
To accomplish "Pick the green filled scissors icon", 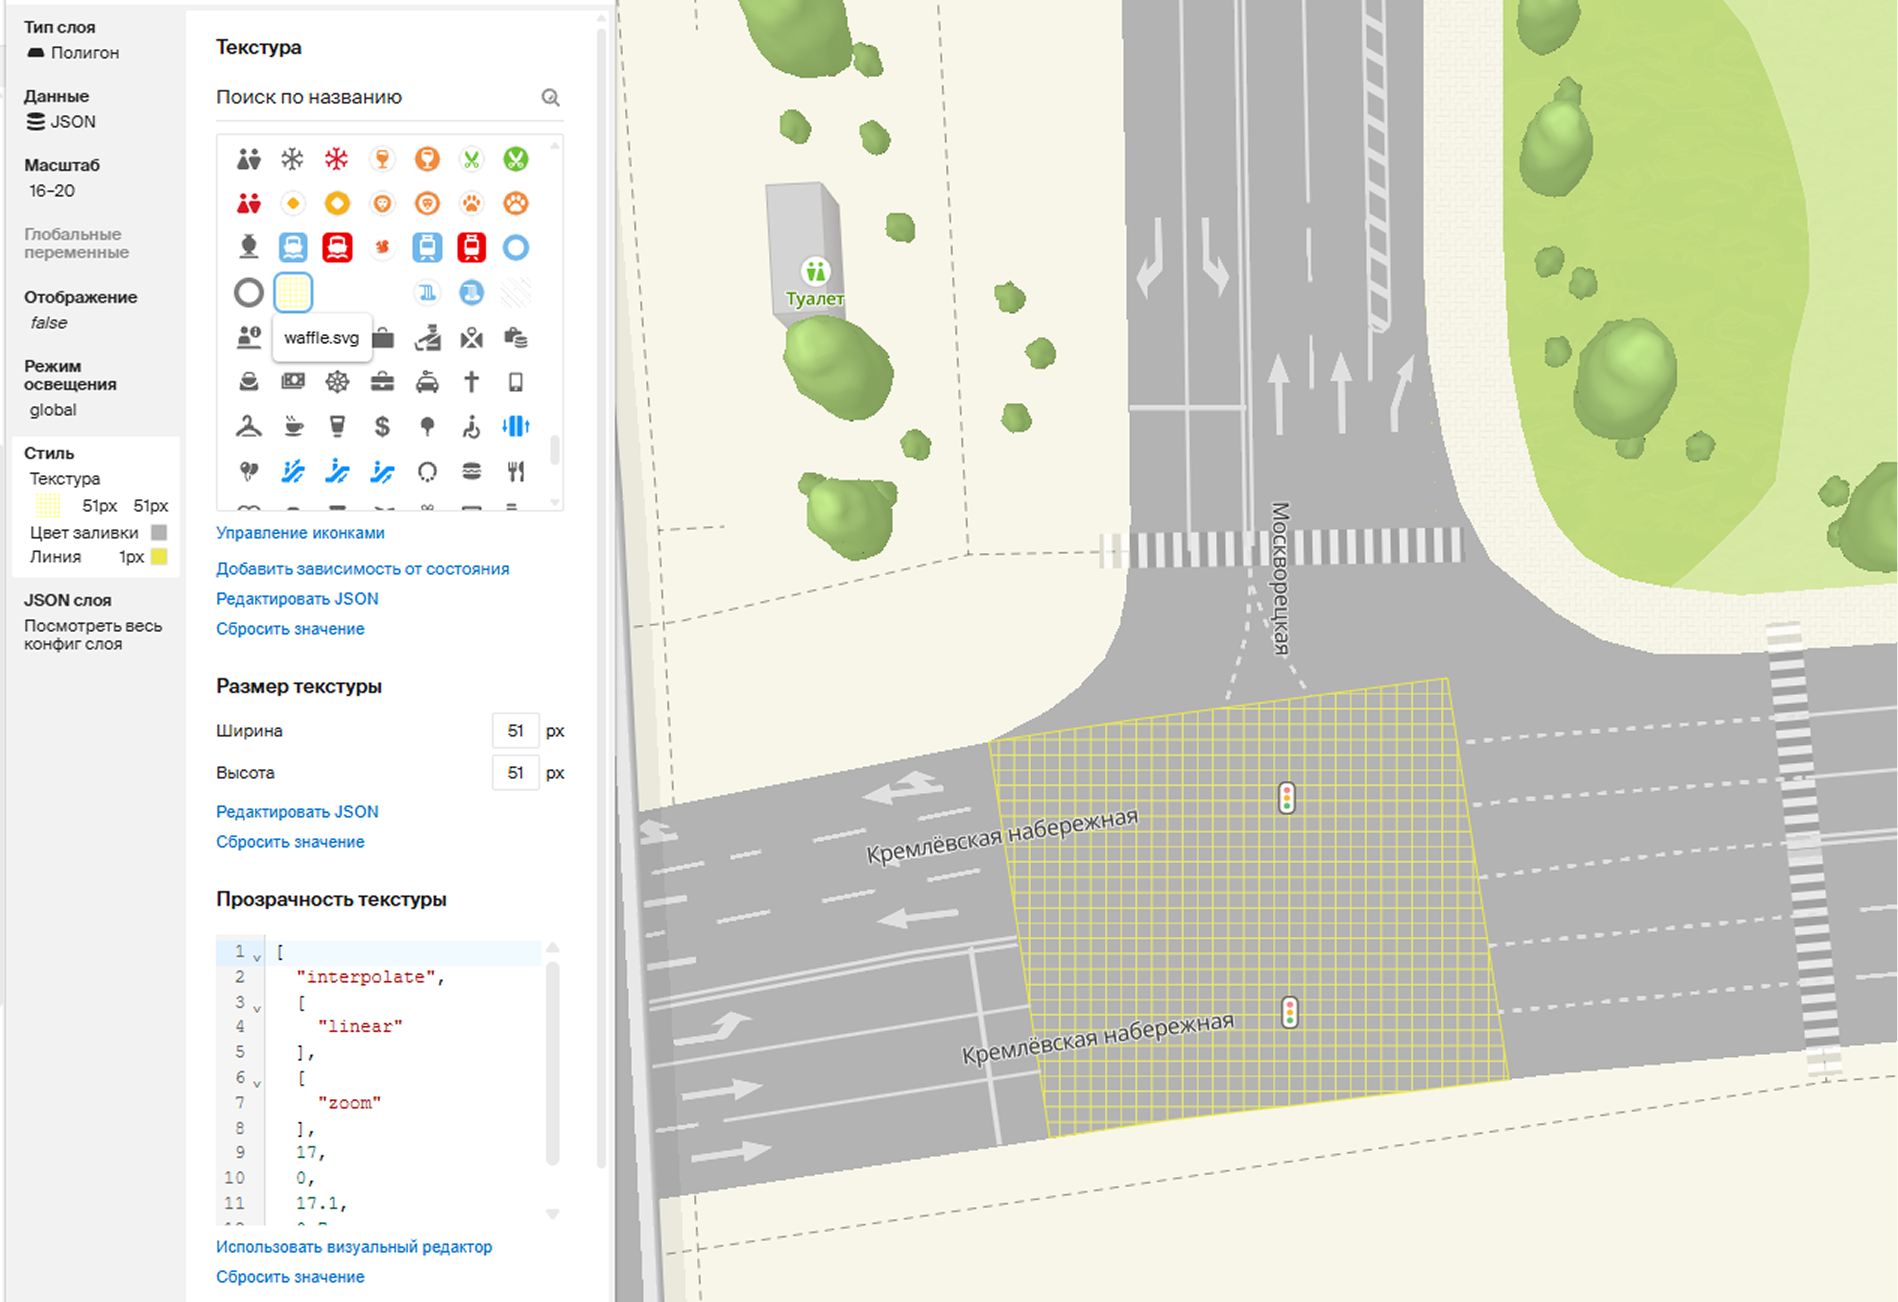I will 516,159.
